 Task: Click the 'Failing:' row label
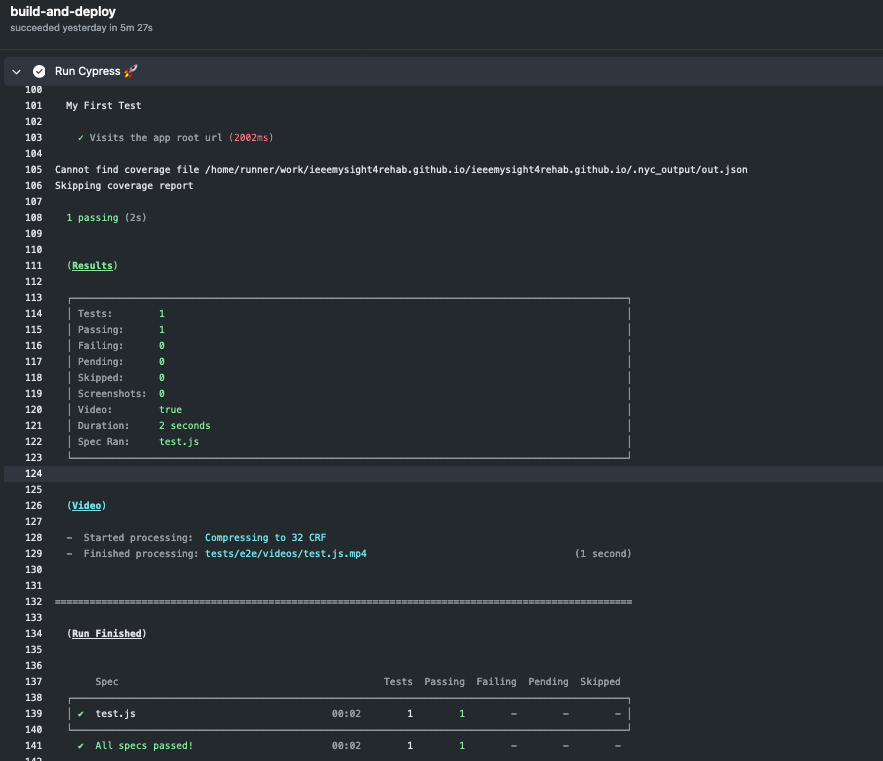100,345
